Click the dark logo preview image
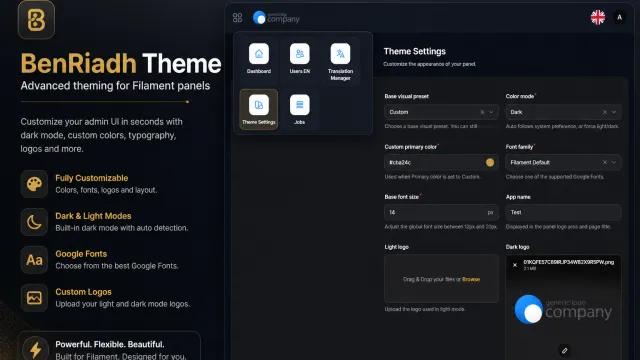Image resolution: width=640 pixels, height=360 pixels. pyautogui.click(x=563, y=310)
